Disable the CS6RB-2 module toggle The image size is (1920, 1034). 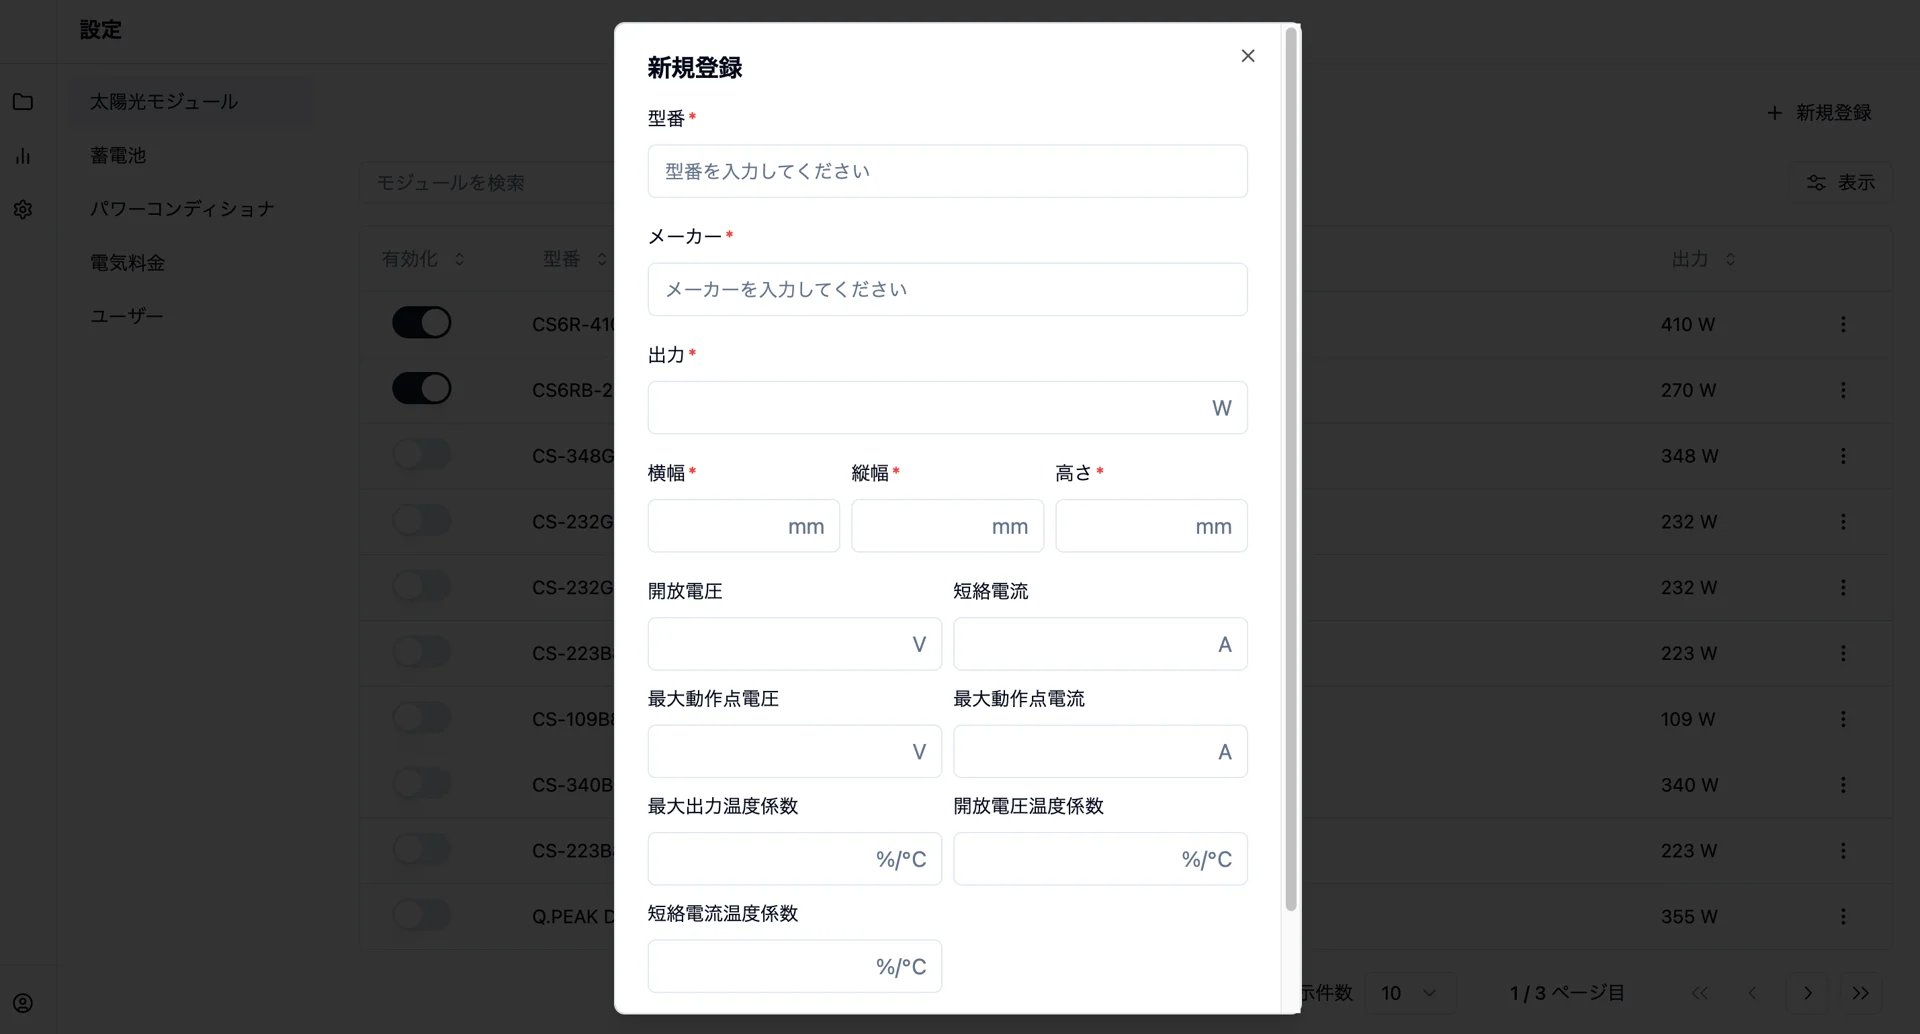[x=421, y=388]
